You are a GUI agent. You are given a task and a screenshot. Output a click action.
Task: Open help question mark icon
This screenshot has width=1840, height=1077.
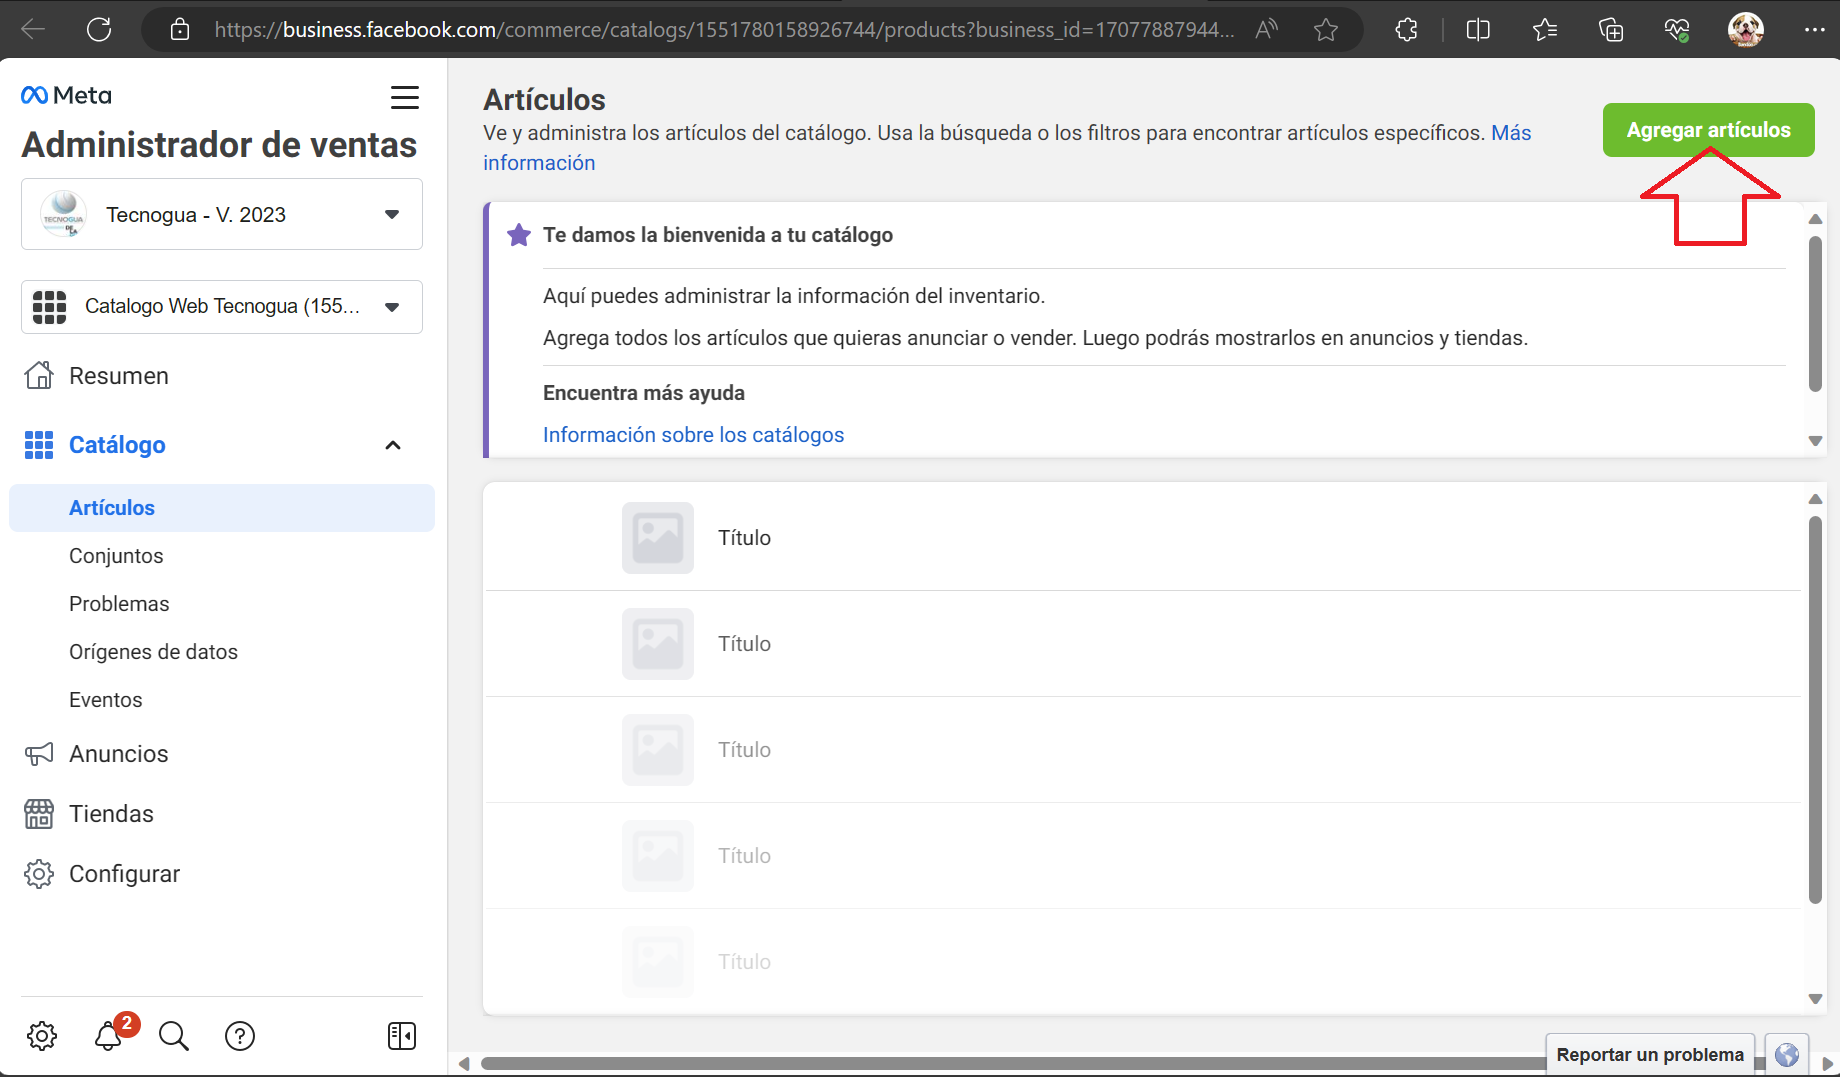point(240,1036)
